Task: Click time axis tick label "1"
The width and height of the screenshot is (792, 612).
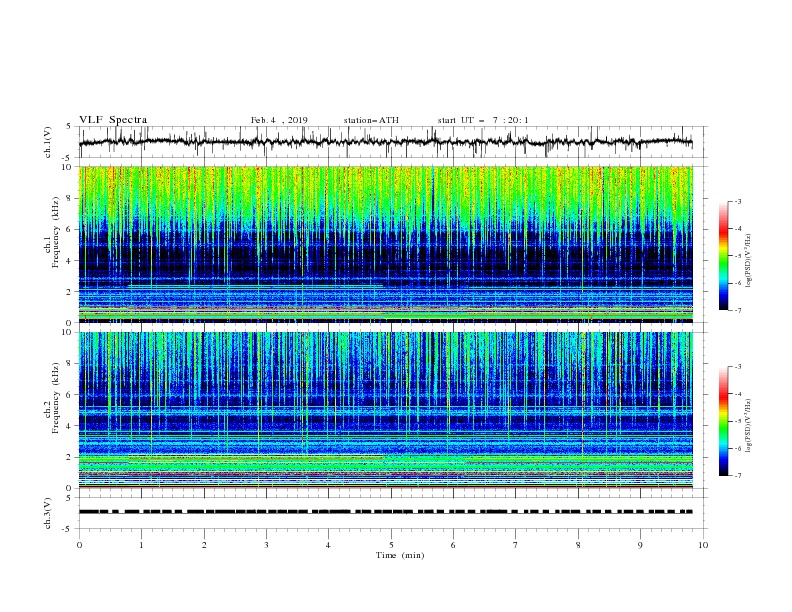Action: (x=142, y=545)
